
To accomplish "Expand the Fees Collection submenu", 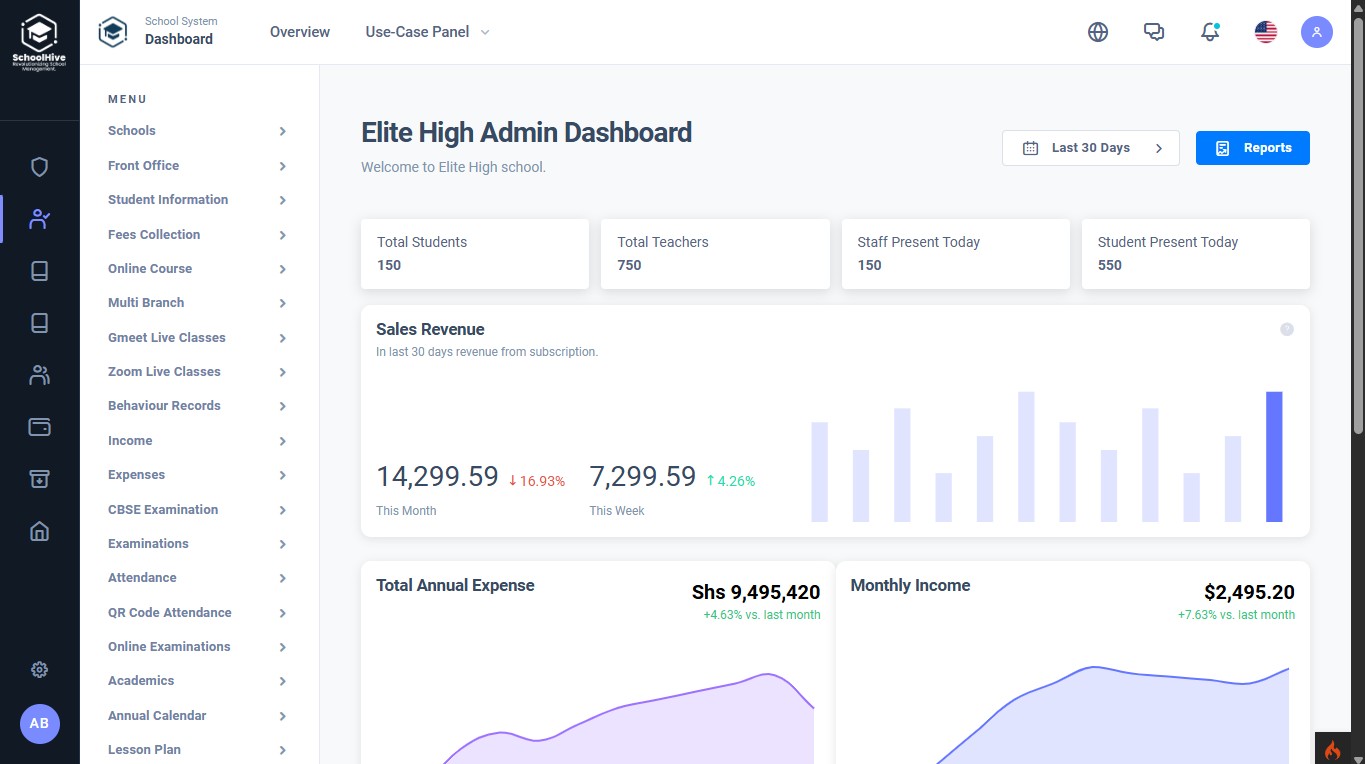I will pyautogui.click(x=197, y=235).
